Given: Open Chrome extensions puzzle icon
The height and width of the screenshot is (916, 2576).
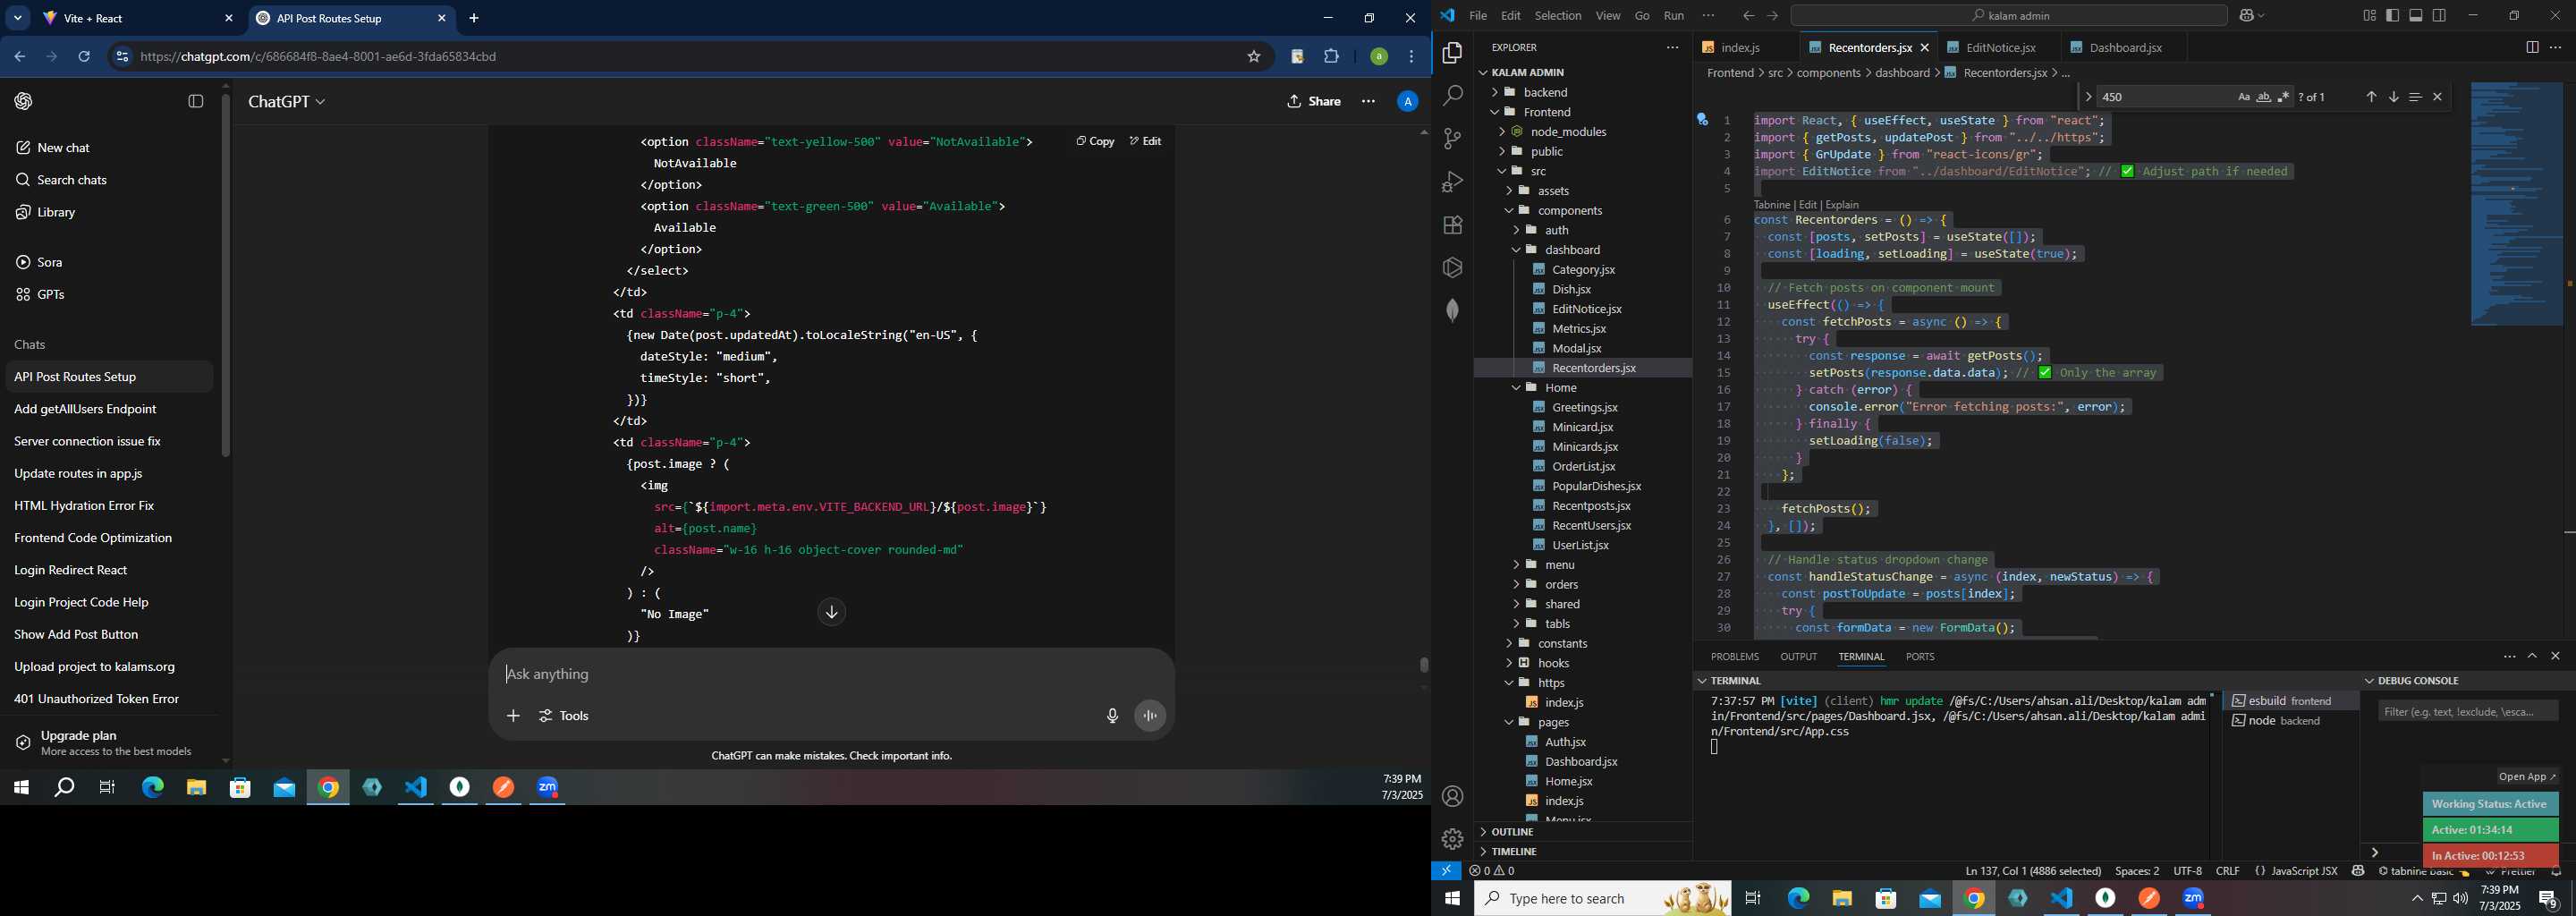Looking at the screenshot, I should 1332,57.
